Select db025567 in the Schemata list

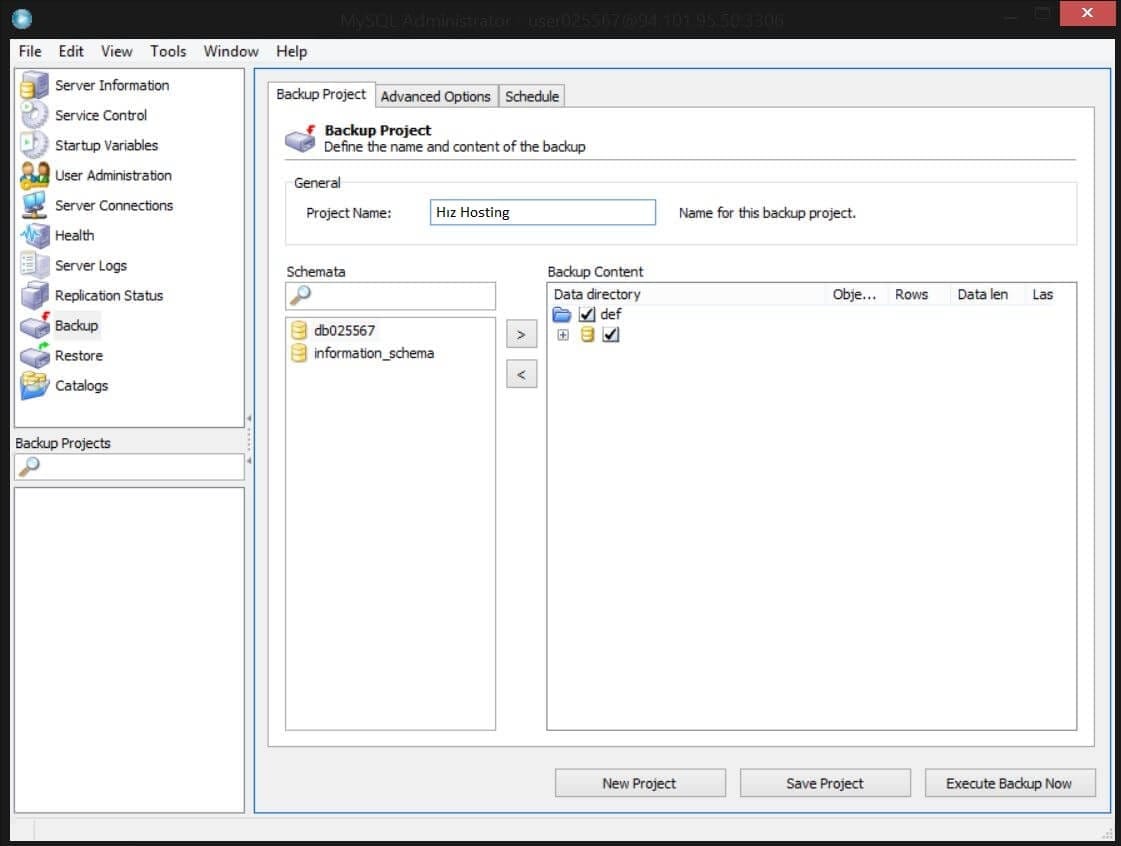click(344, 330)
